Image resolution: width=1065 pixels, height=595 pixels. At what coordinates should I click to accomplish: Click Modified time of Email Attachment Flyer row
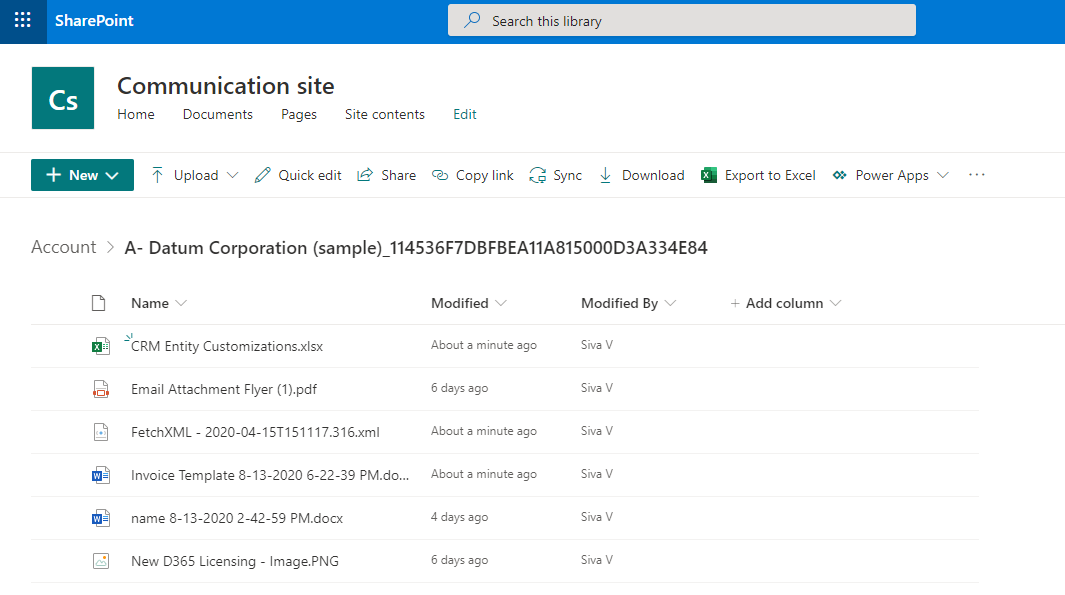point(460,389)
